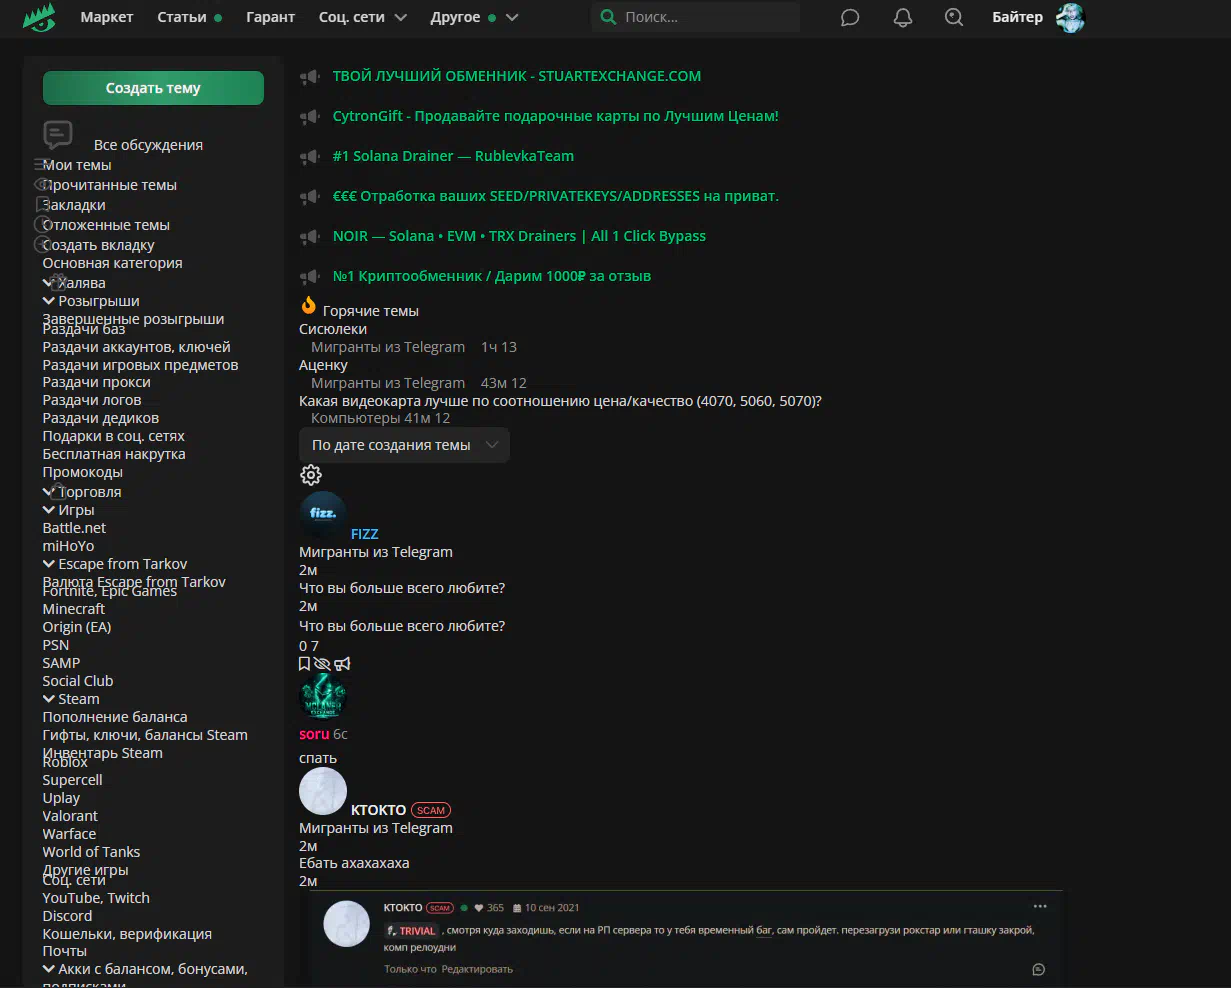The width and height of the screenshot is (1231, 988).
Task: Hide the thread using crossed-eye icon
Action: 322,664
